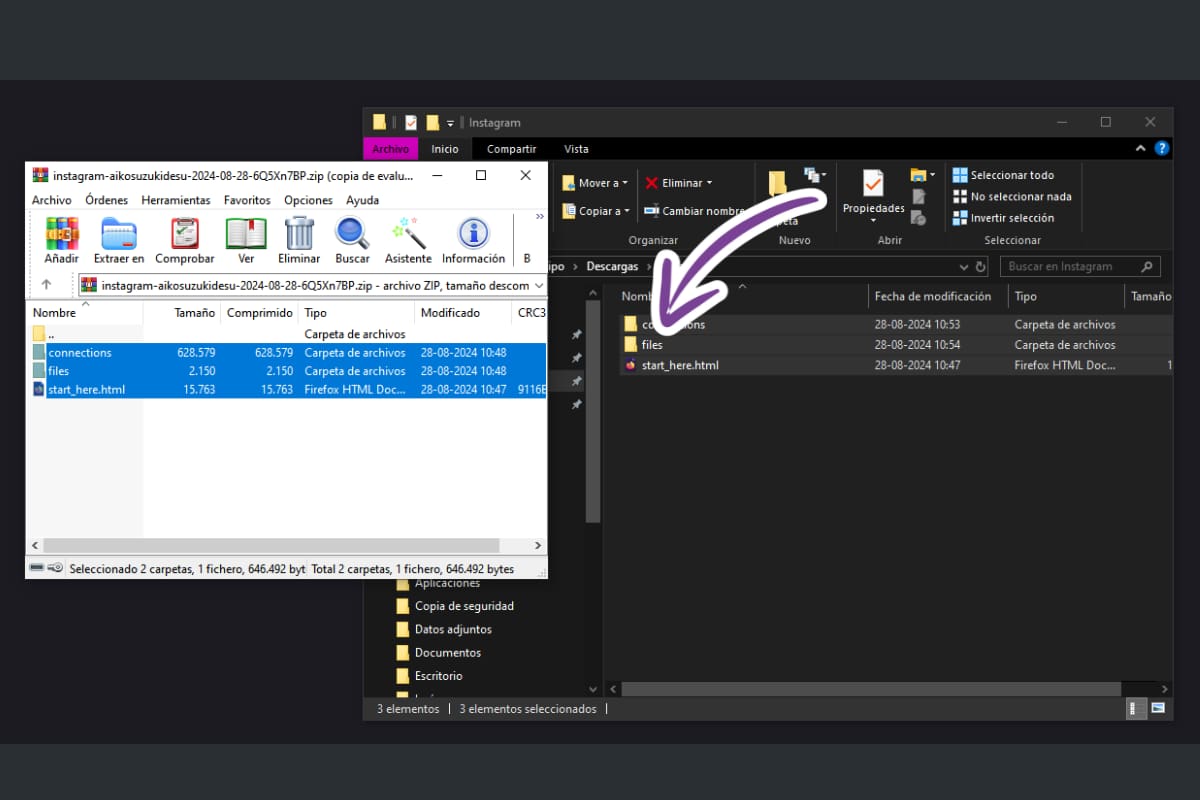Sort WinRAR list by Comprimido column
This screenshot has width=1200, height=800.
click(260, 312)
